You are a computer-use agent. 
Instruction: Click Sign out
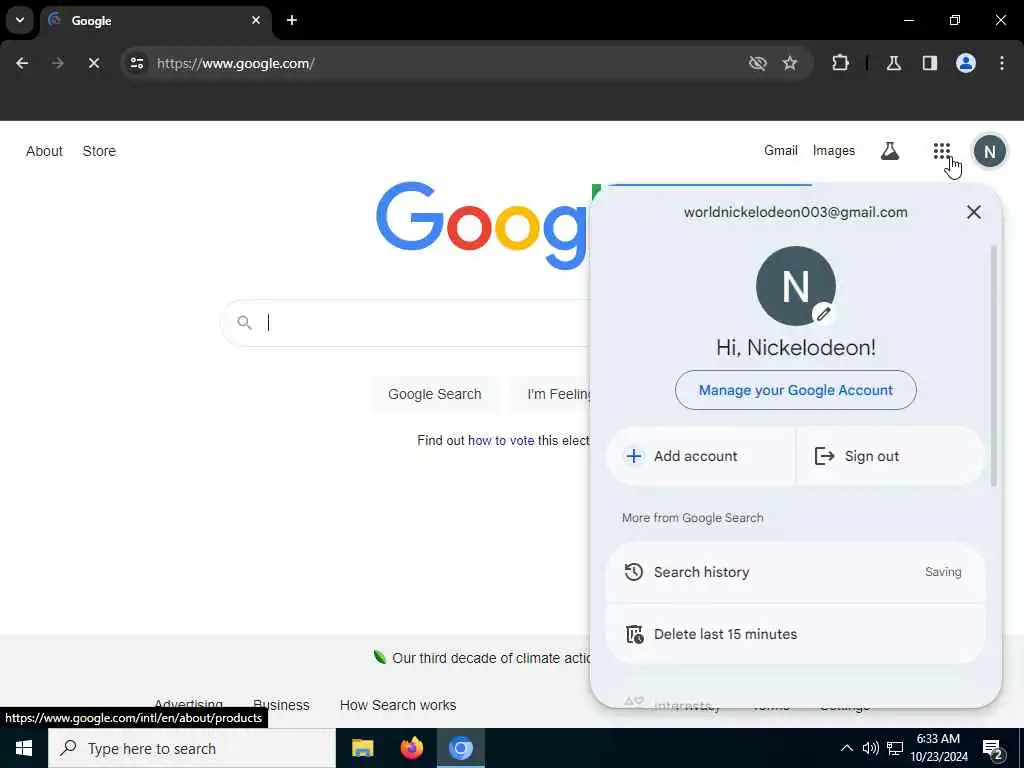click(889, 456)
